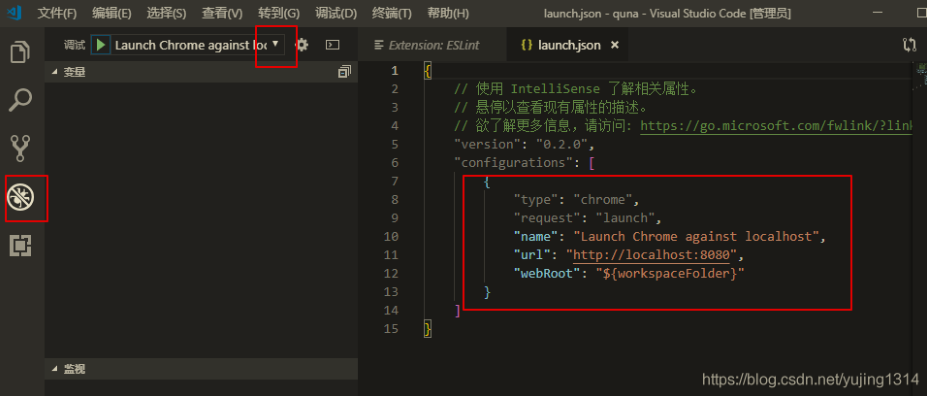Viewport: 927px width, 396px height.
Task: Collapse all with the icon in Variables header
Action: pyautogui.click(x=344, y=72)
